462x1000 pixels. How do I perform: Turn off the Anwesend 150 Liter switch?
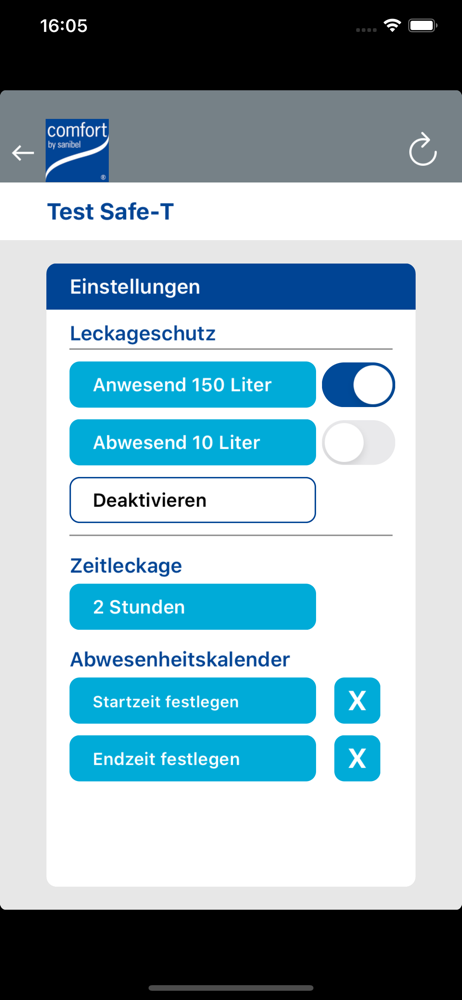[359, 385]
